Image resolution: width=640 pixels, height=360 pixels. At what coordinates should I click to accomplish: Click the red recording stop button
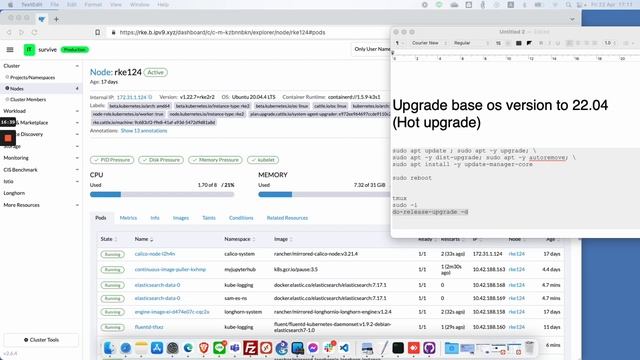click(x=8, y=138)
